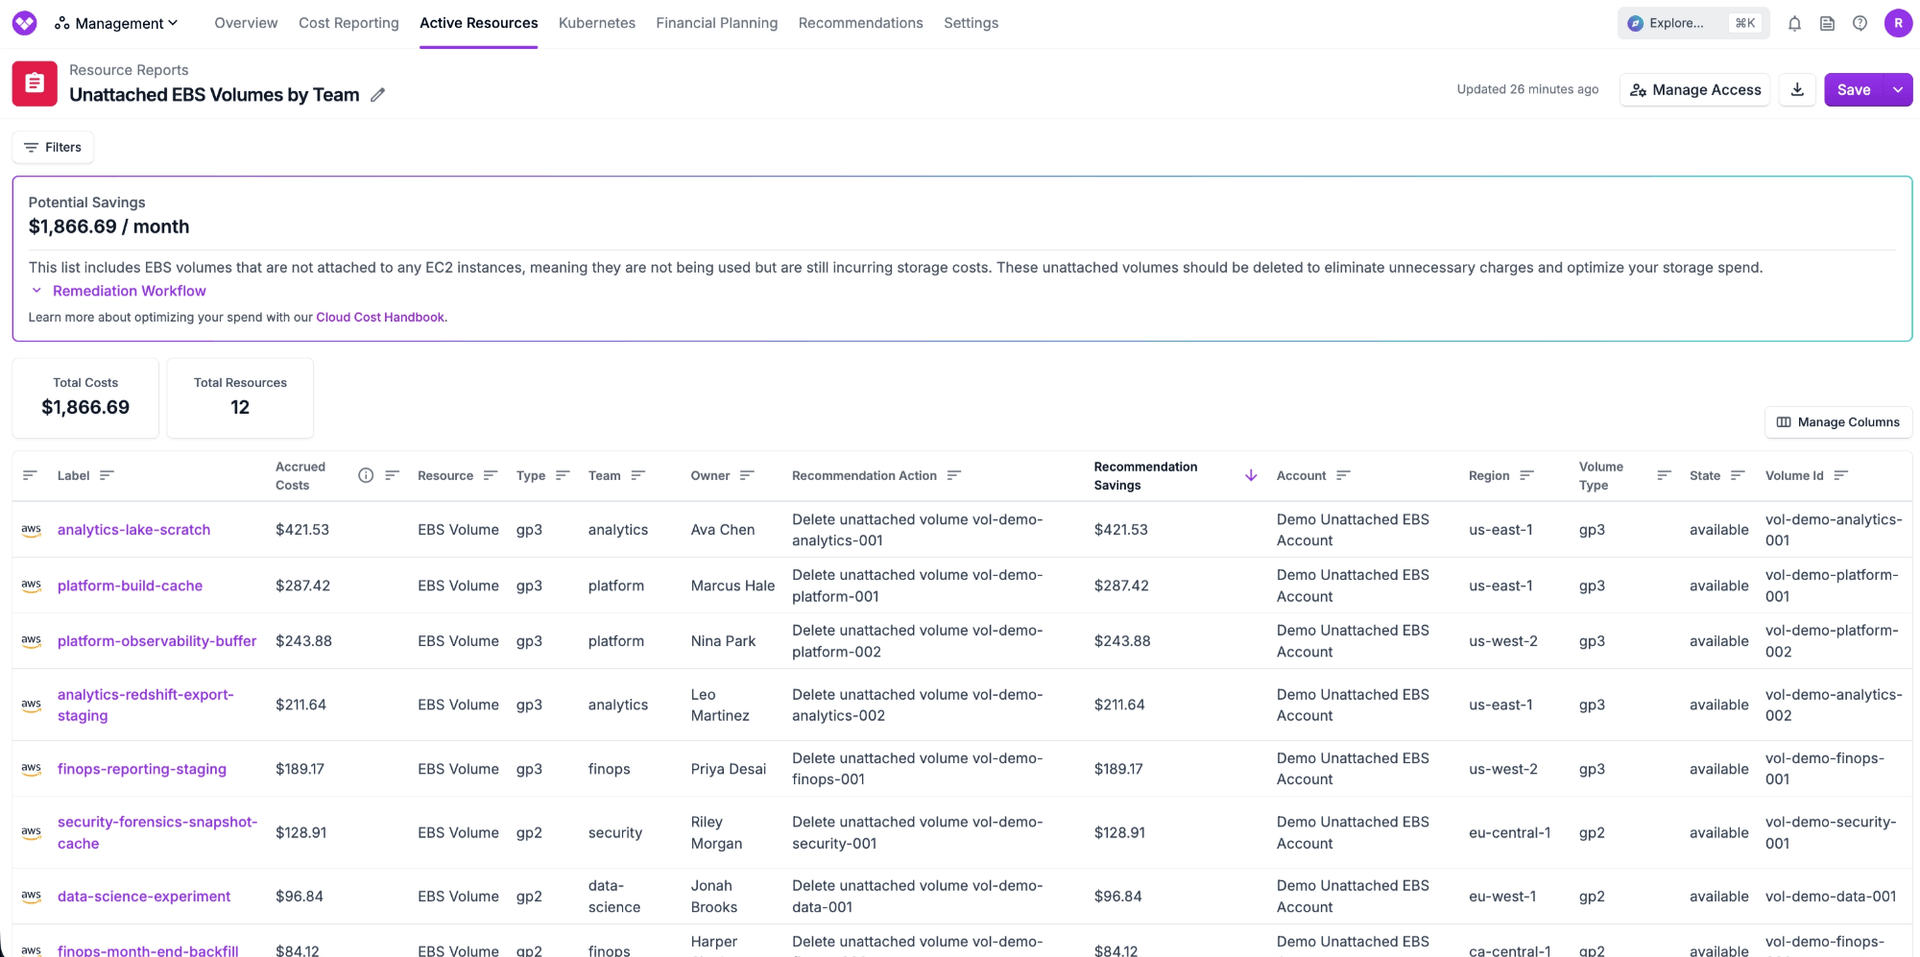Image resolution: width=1920 pixels, height=957 pixels.
Task: Open the notifications bell icon
Action: [x=1794, y=23]
